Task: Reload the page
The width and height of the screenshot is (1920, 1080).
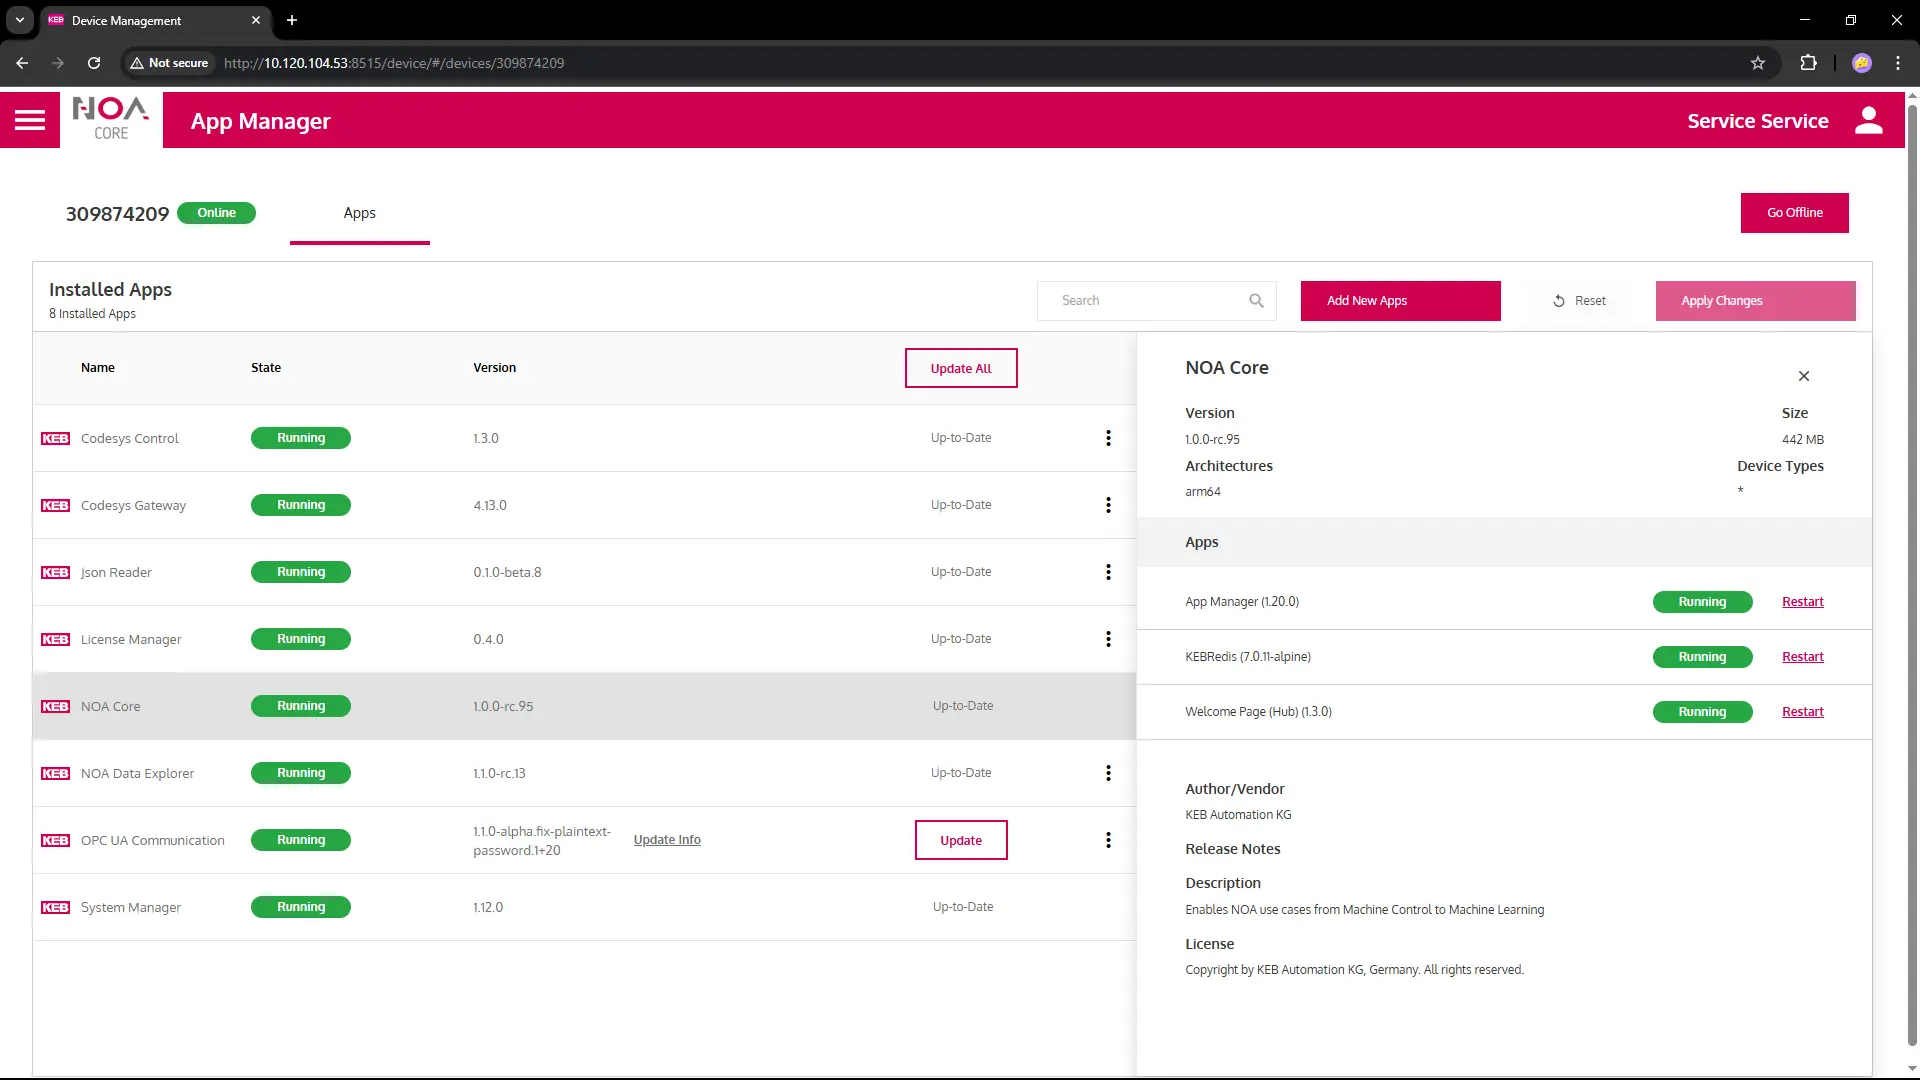Action: coord(94,63)
